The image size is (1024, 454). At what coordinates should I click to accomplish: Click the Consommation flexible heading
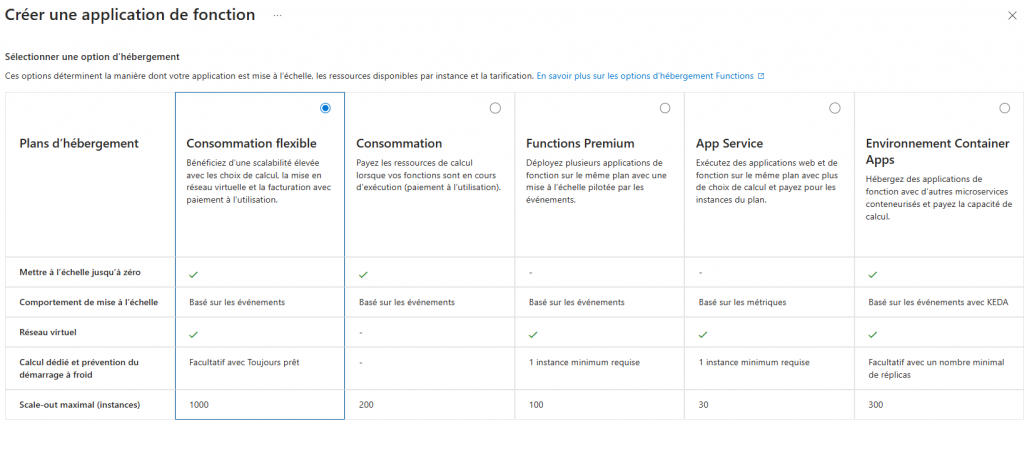(x=251, y=144)
